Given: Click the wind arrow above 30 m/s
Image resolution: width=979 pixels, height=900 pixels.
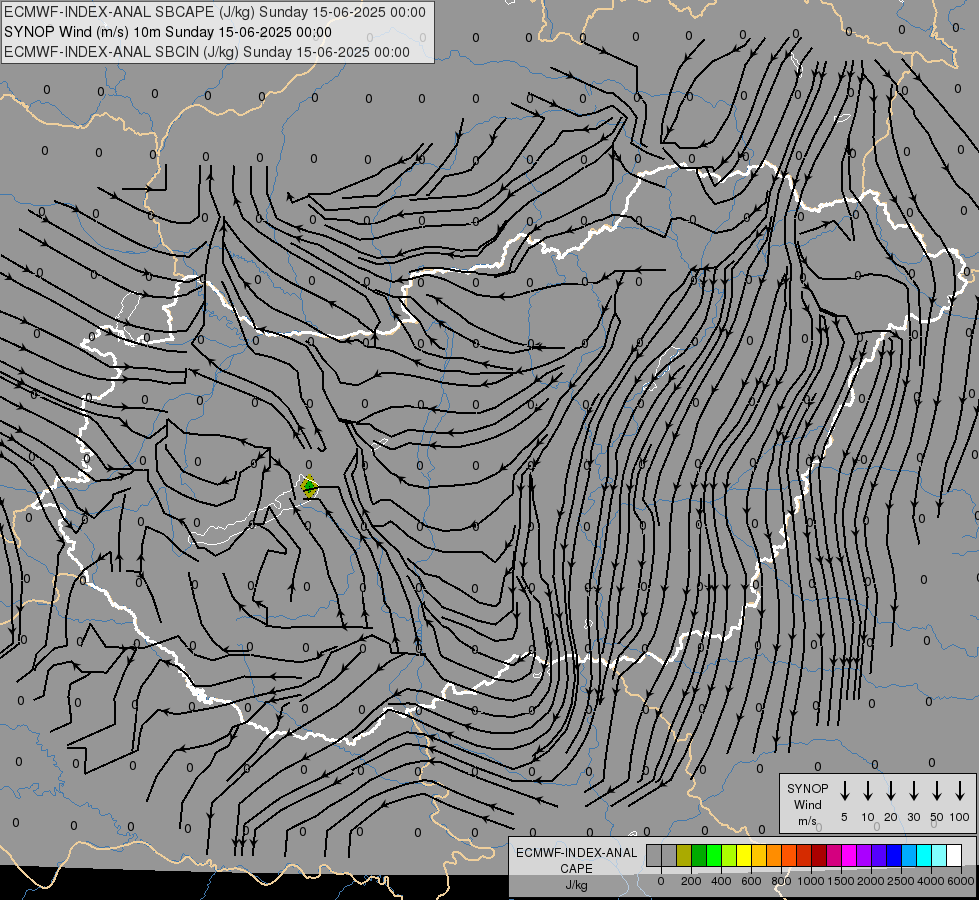Looking at the screenshot, I should [x=913, y=791].
